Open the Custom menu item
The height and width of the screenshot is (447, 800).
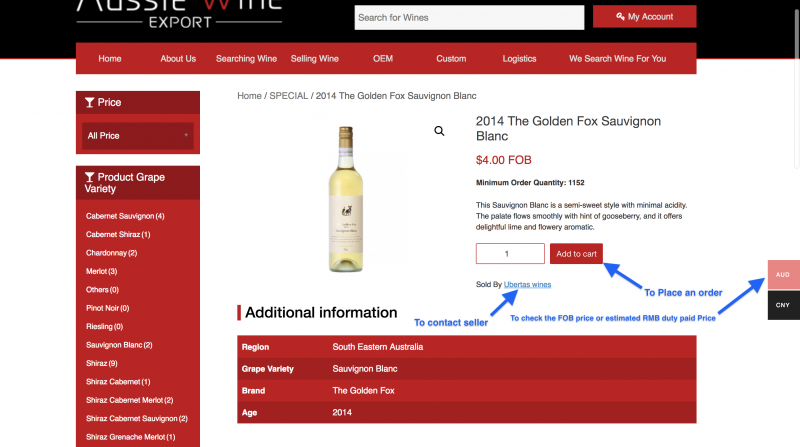pyautogui.click(x=451, y=59)
